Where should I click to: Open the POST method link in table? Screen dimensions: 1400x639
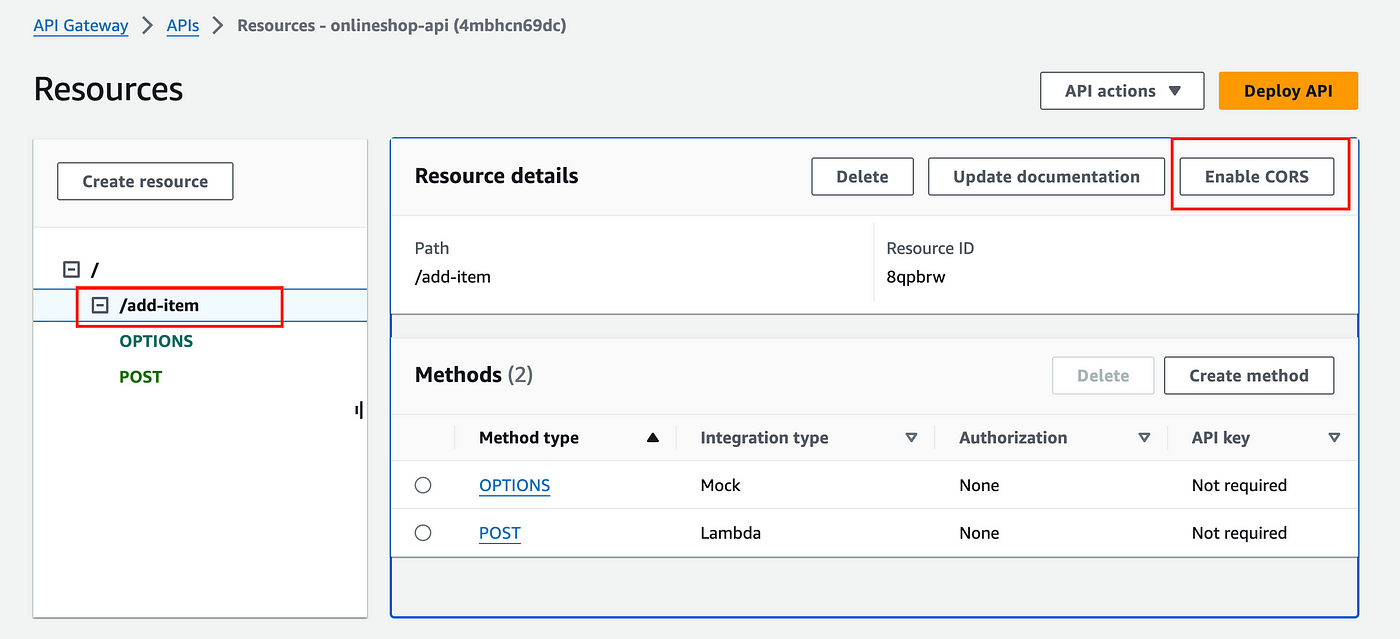tap(500, 533)
